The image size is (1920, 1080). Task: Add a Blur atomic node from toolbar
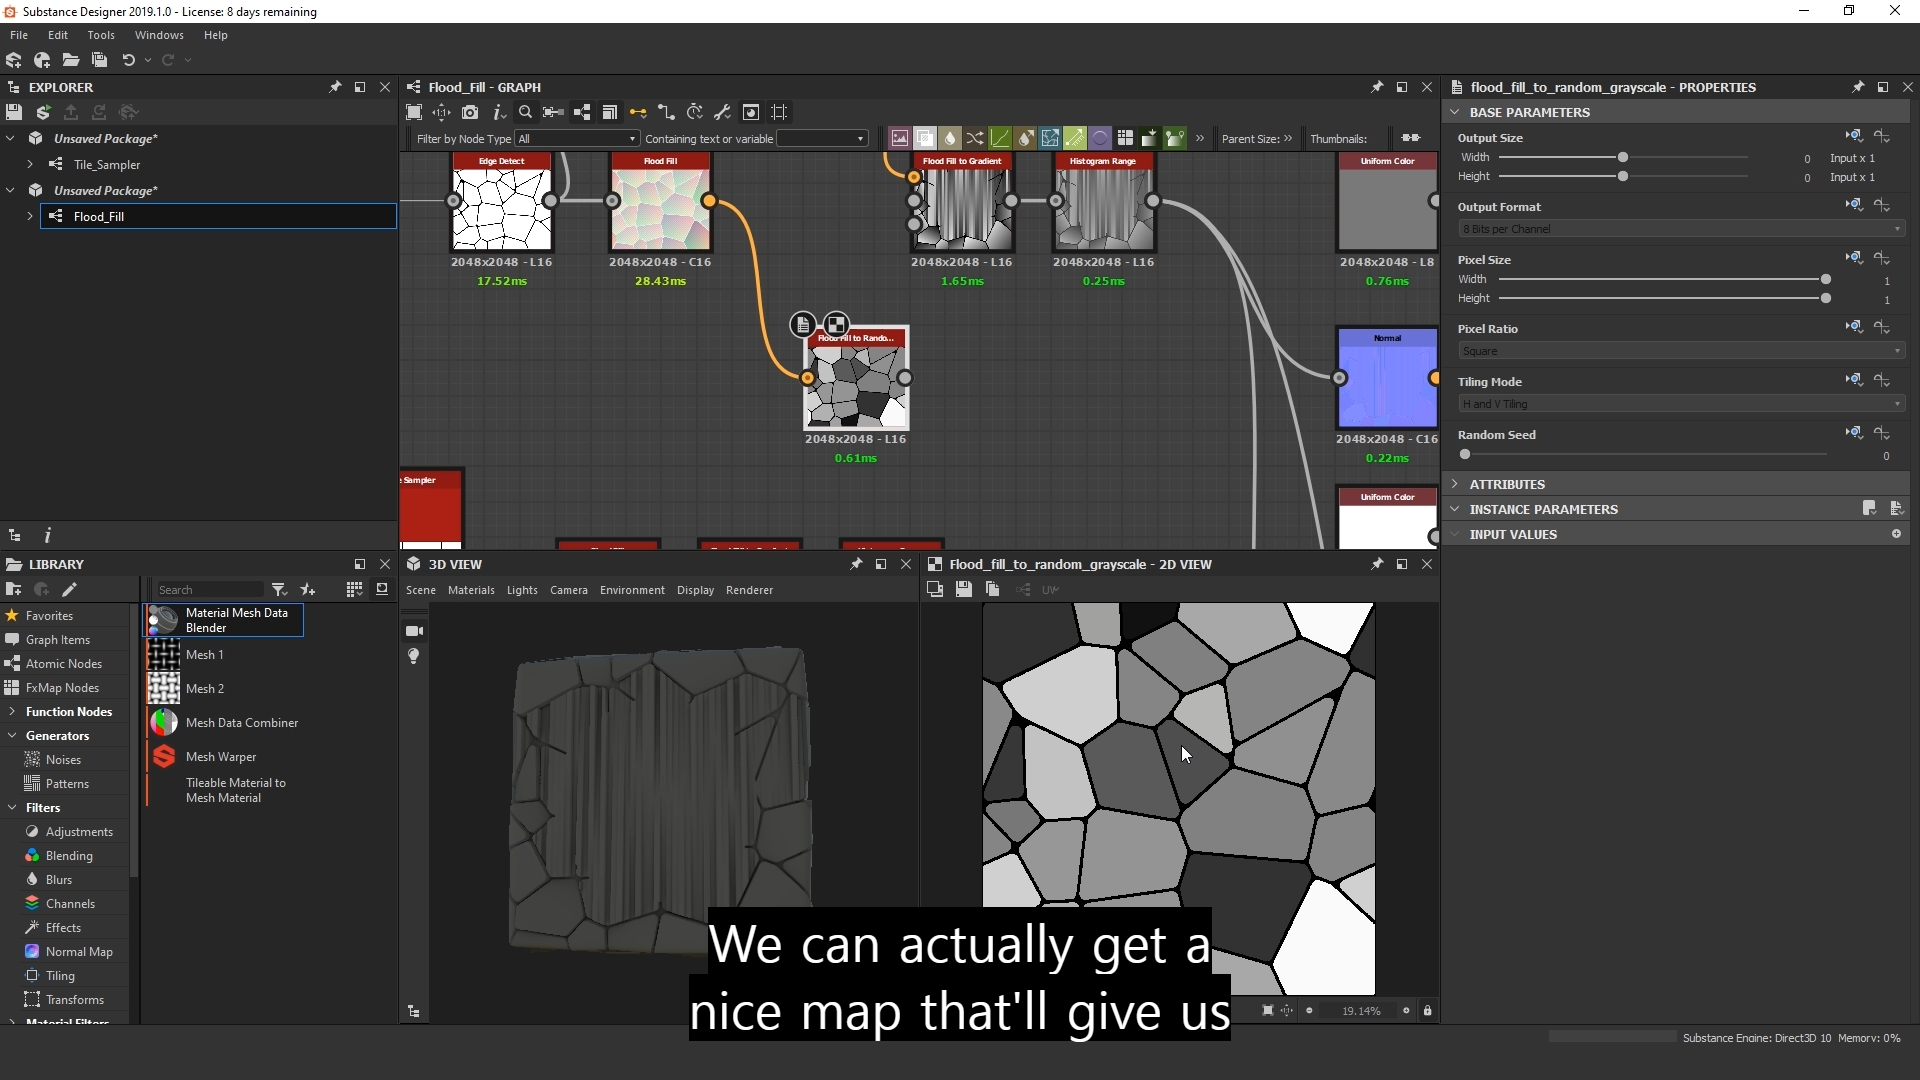(x=950, y=138)
